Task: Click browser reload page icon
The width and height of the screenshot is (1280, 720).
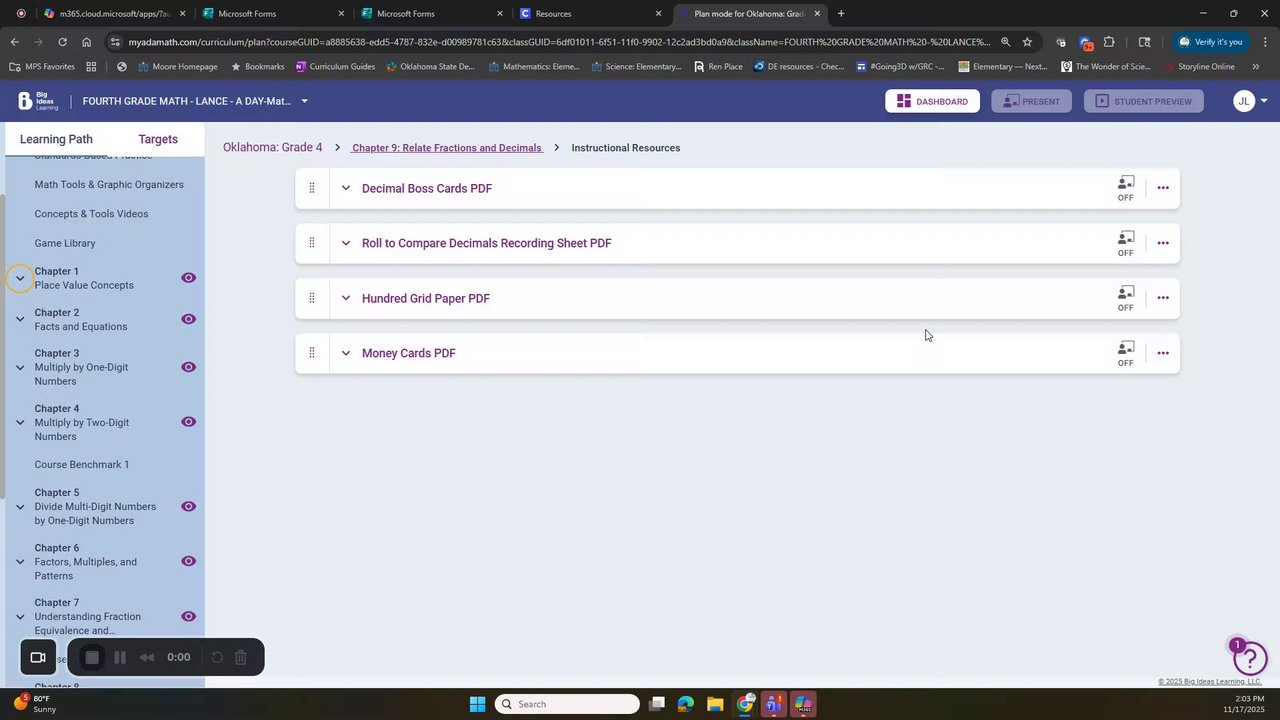Action: coord(62,42)
